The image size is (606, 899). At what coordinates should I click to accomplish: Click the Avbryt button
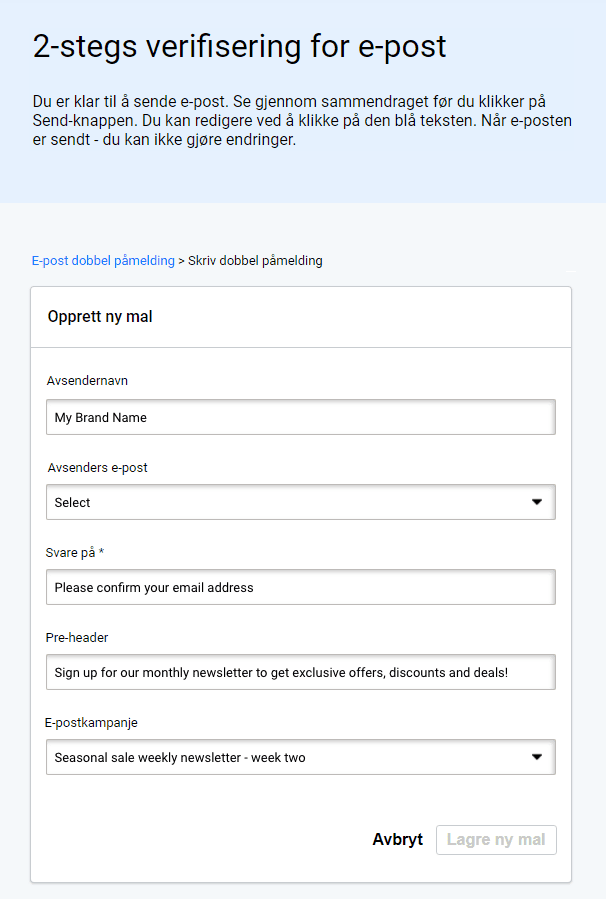tap(397, 840)
